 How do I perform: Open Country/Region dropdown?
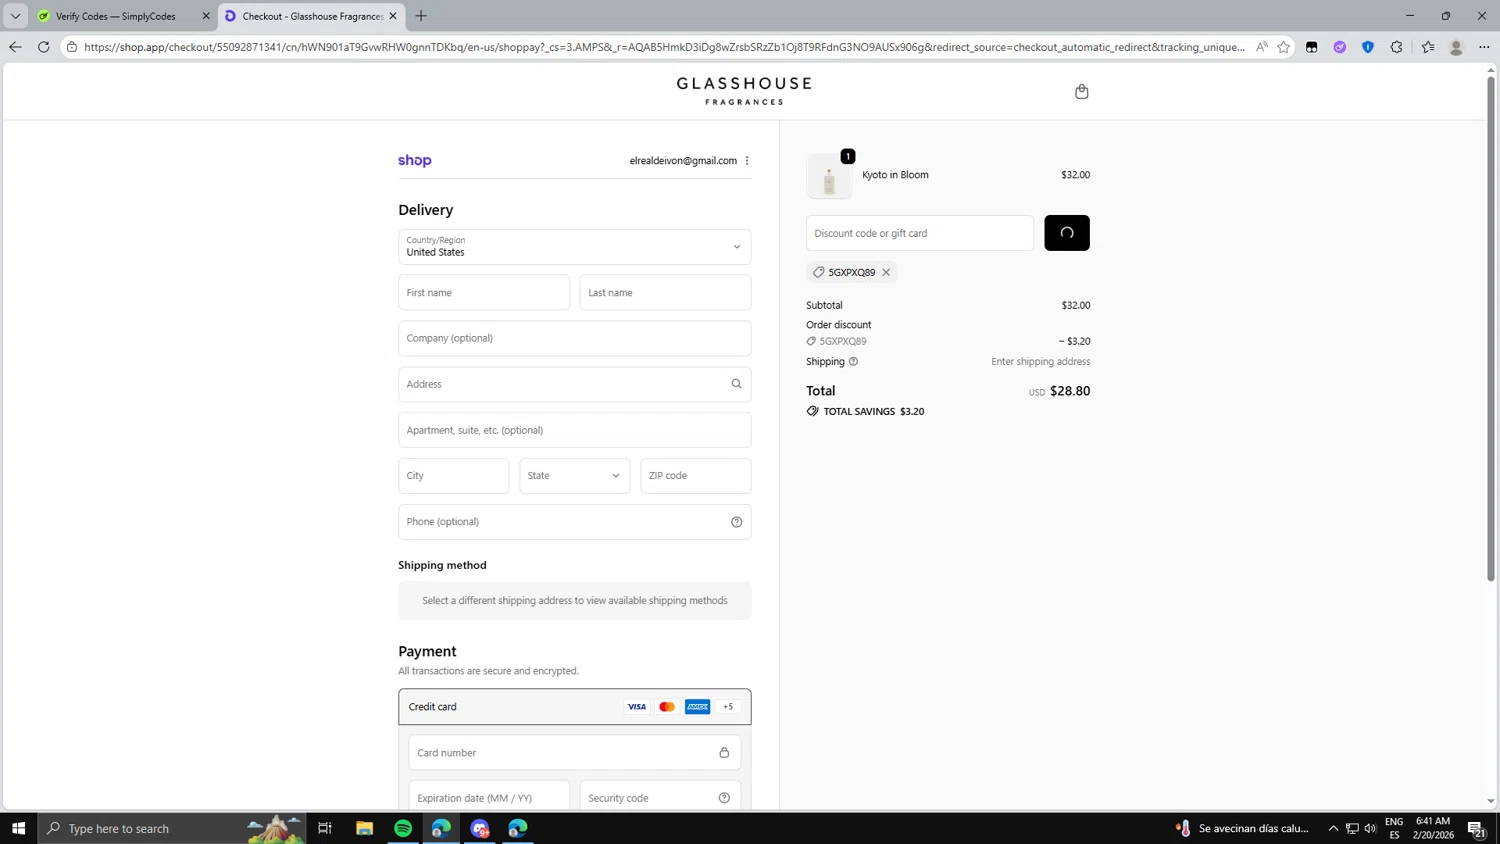point(575,247)
